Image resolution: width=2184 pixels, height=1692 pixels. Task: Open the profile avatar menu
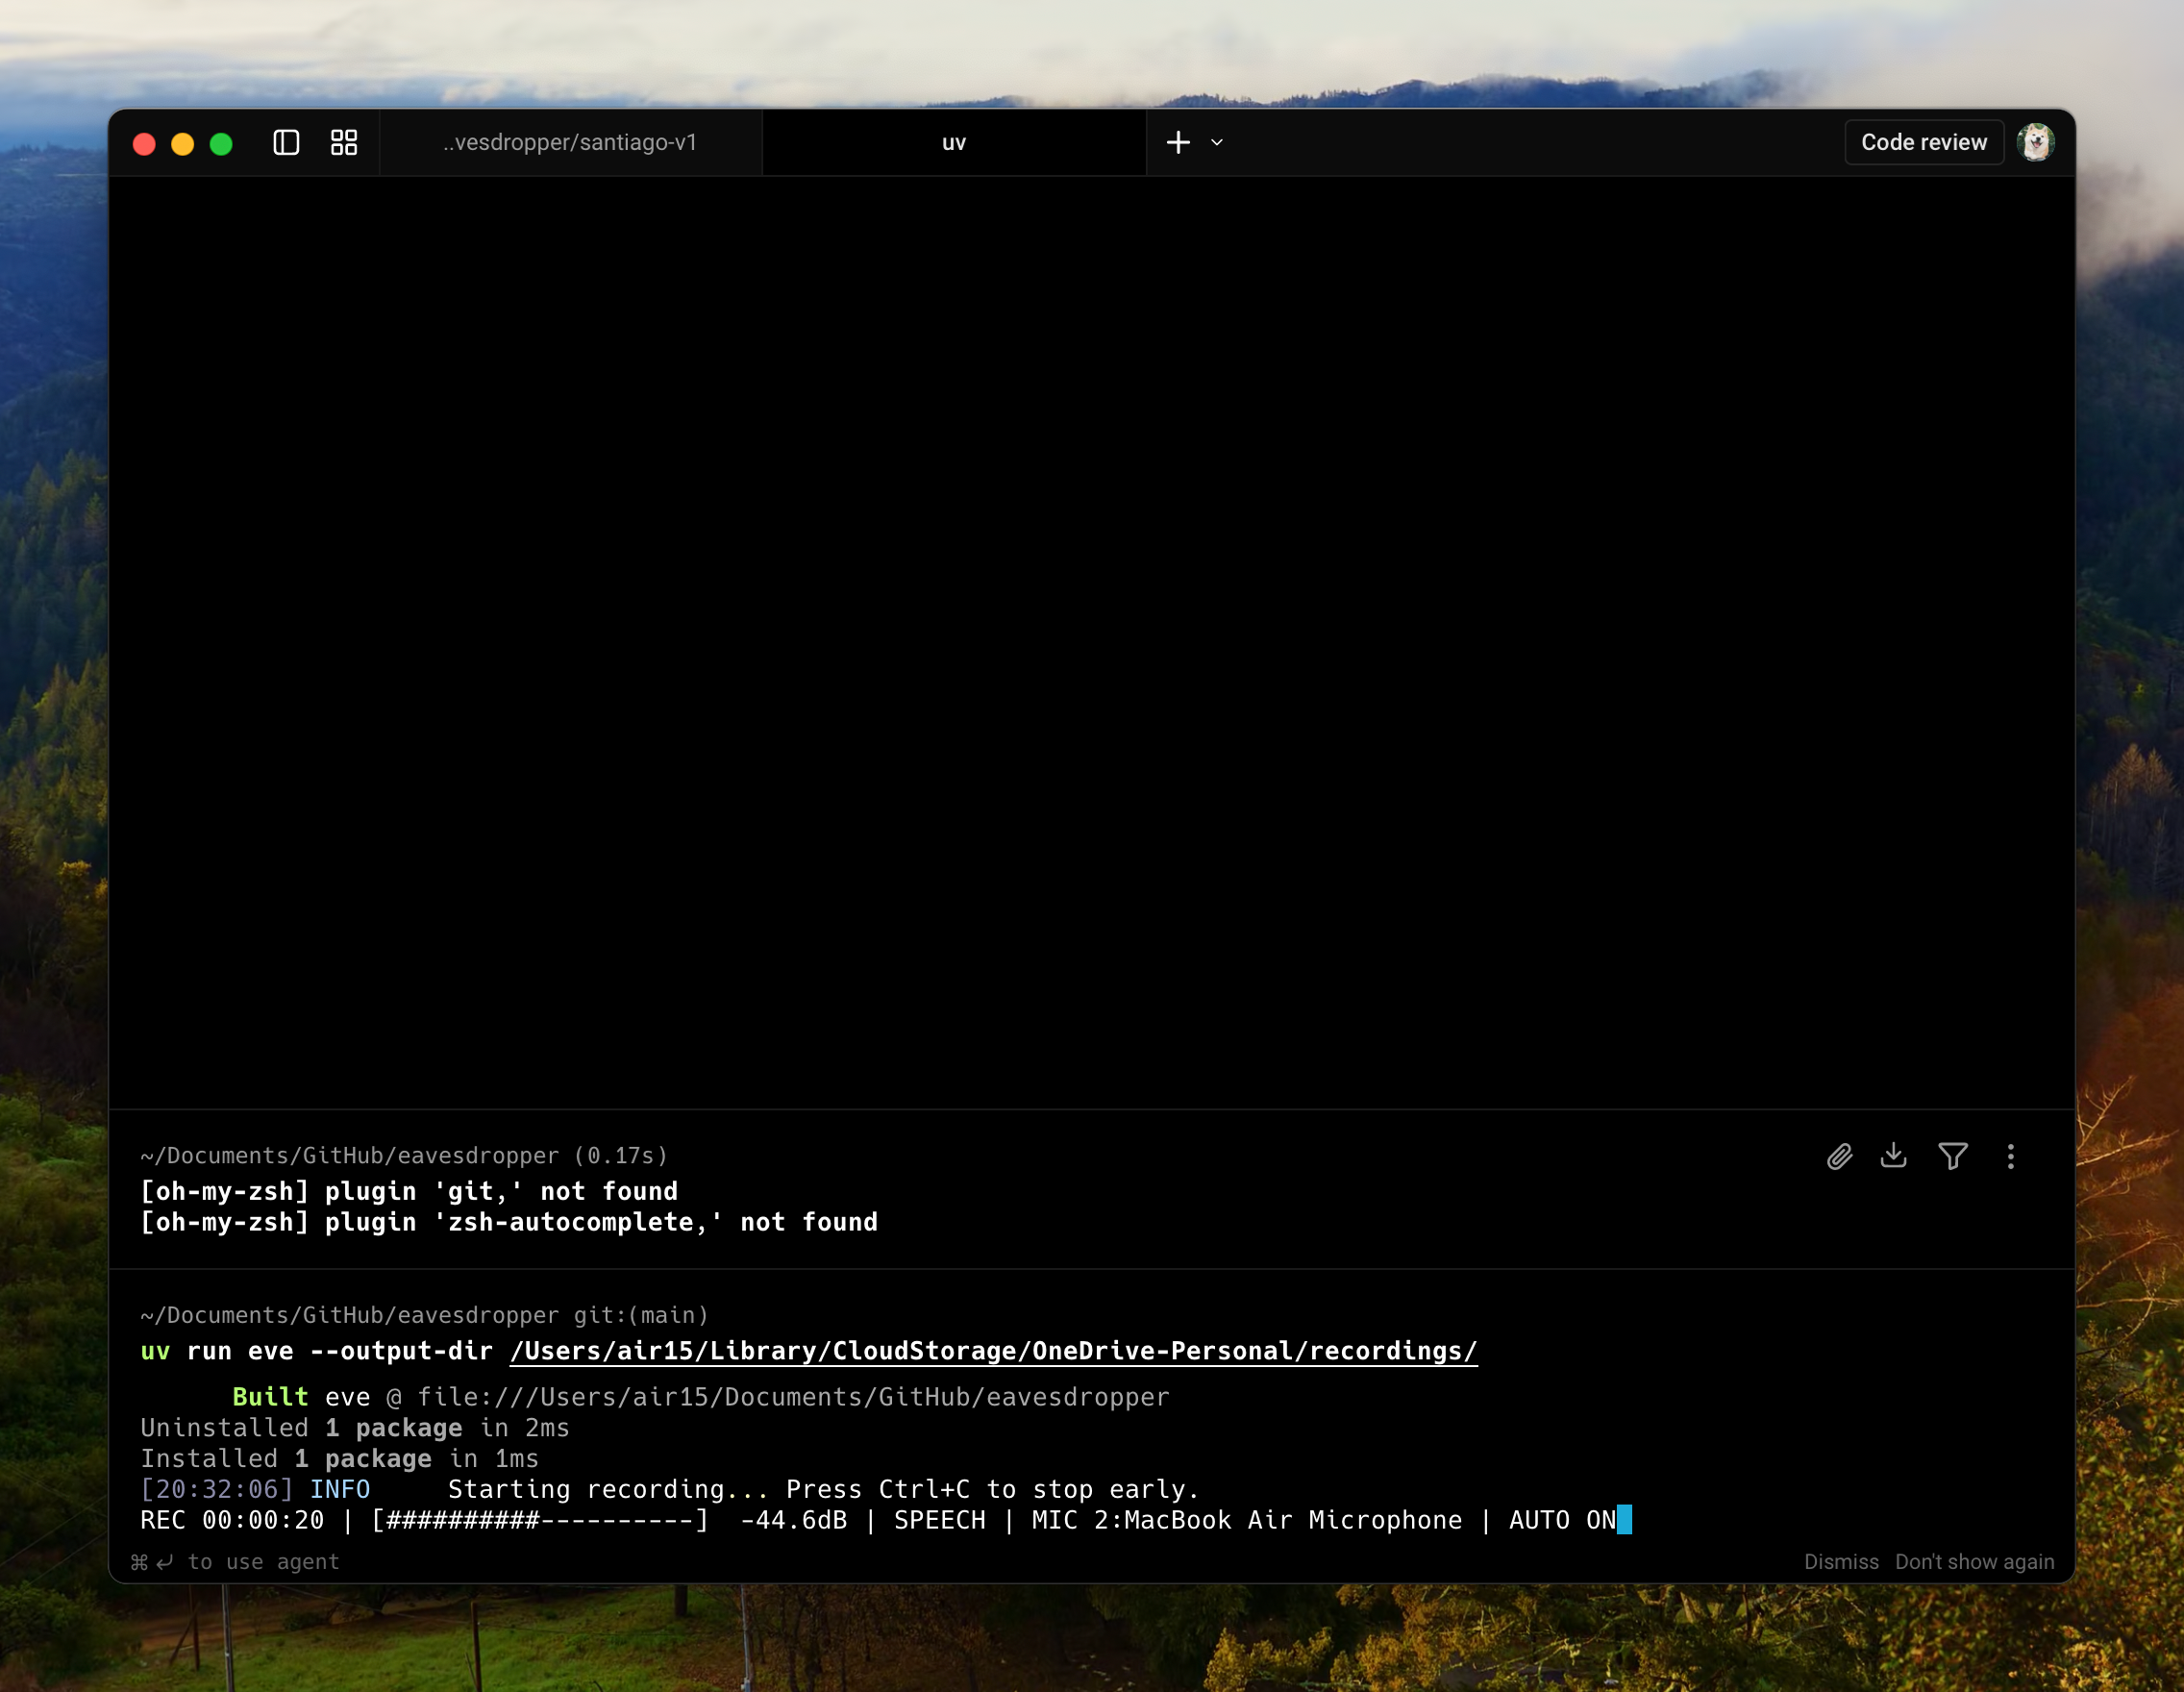[x=2038, y=142]
